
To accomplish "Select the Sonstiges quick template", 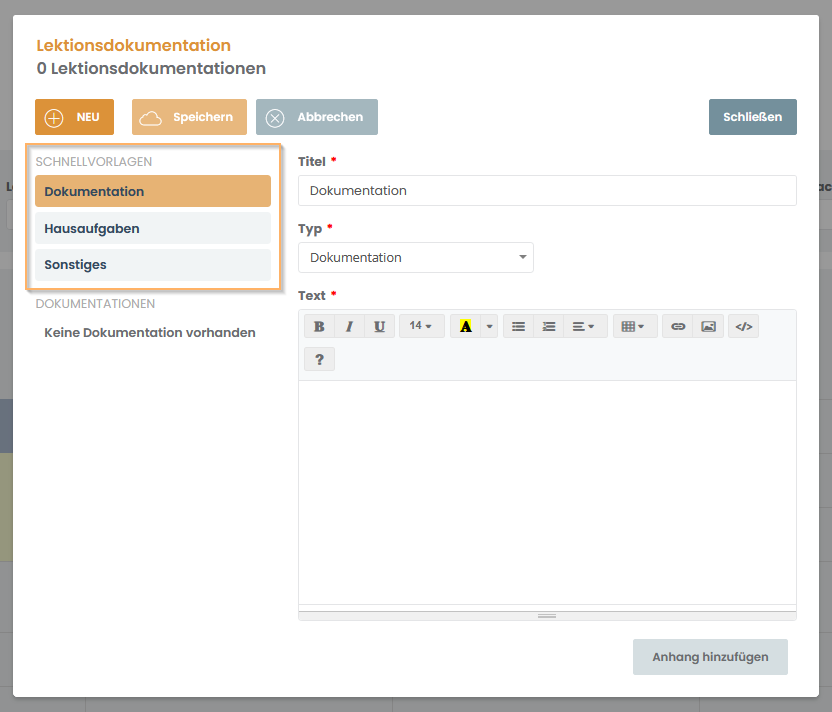I will point(153,265).
